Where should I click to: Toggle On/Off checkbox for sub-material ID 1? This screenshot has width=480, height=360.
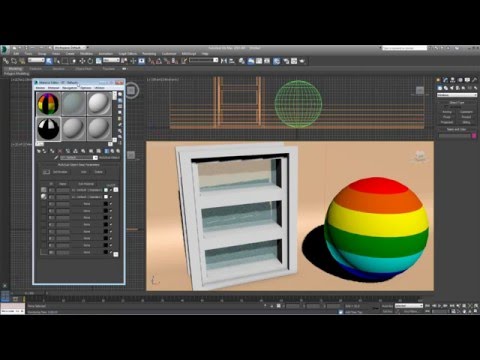click(111, 190)
